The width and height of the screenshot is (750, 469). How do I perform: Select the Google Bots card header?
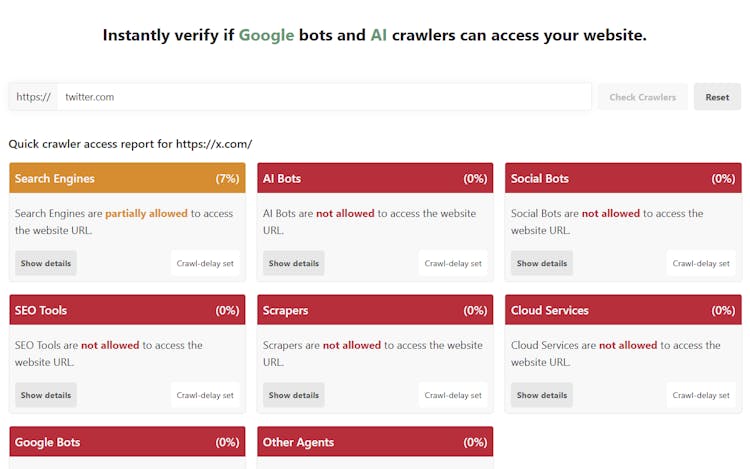(x=127, y=442)
